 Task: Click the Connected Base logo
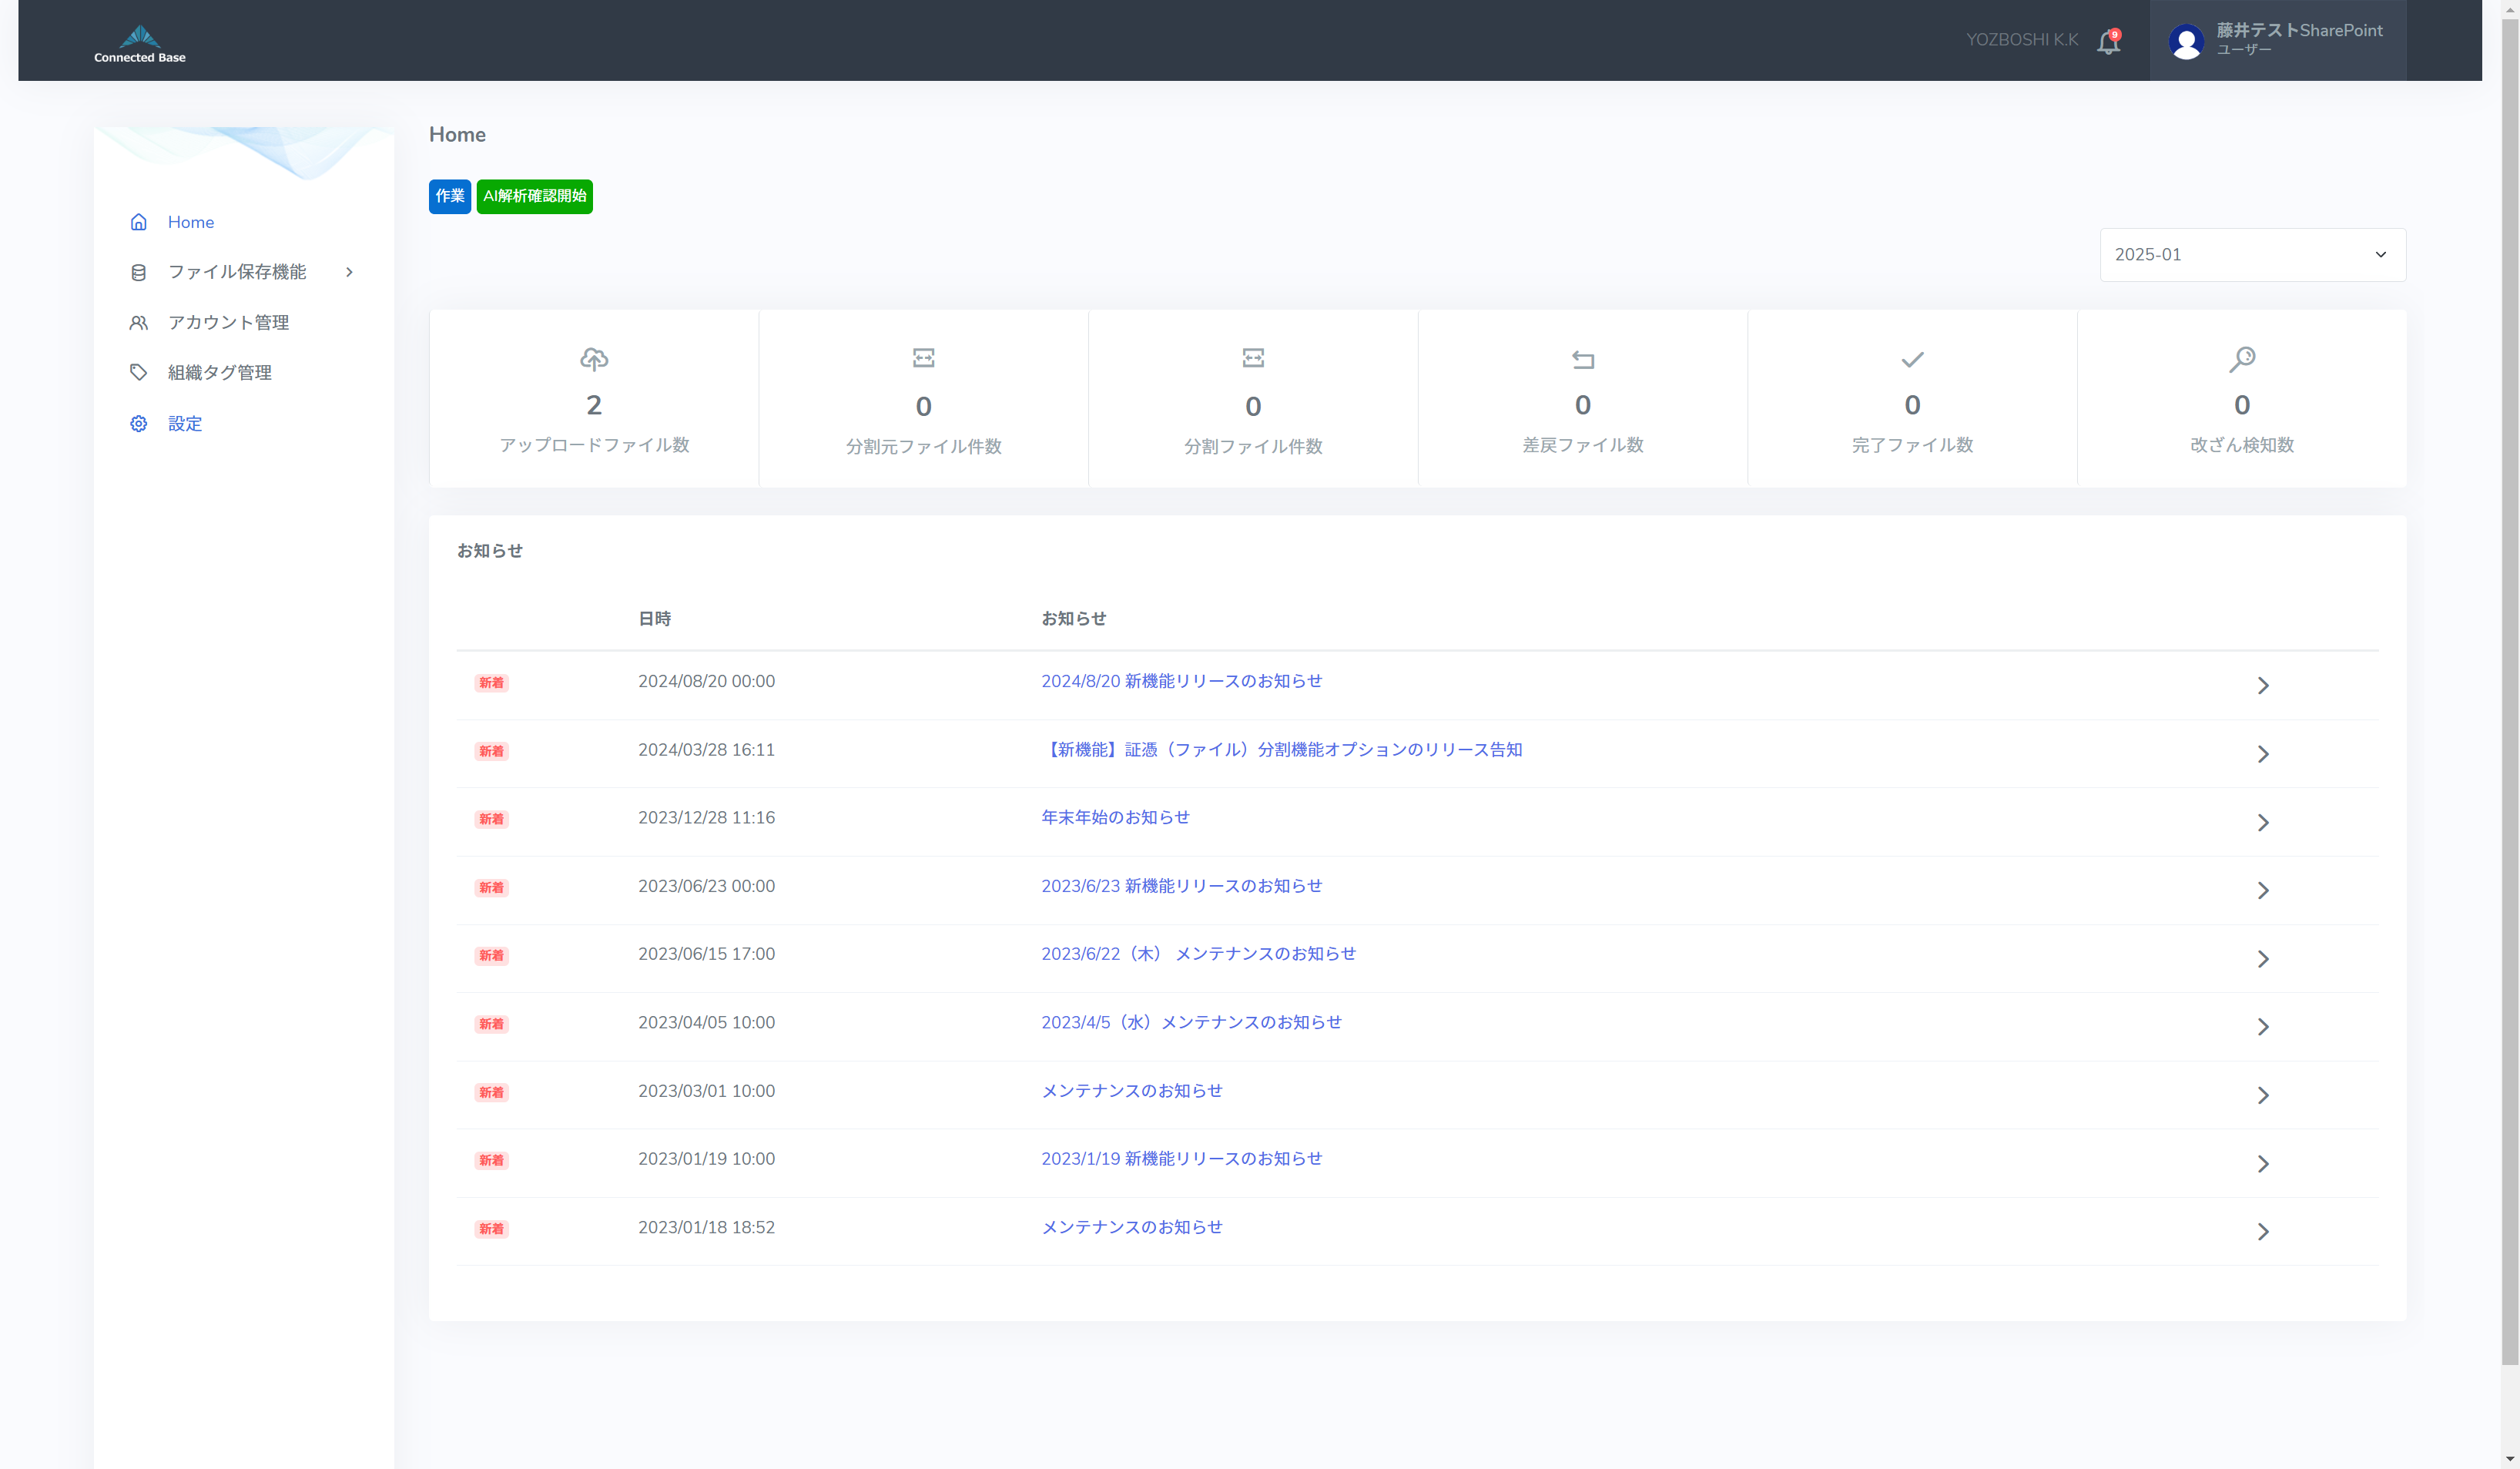pyautogui.click(x=140, y=44)
